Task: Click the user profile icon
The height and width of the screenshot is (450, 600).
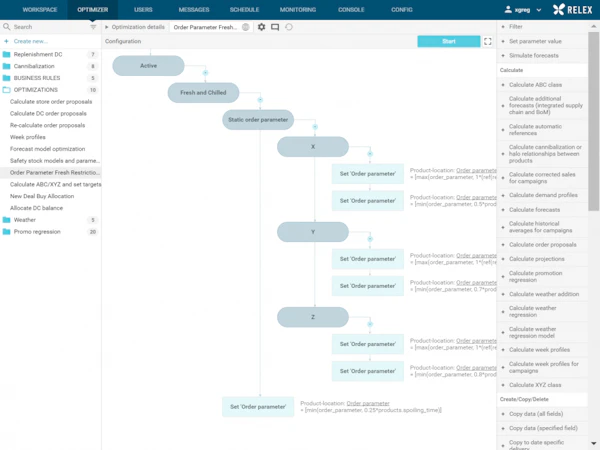Action: click(x=508, y=10)
